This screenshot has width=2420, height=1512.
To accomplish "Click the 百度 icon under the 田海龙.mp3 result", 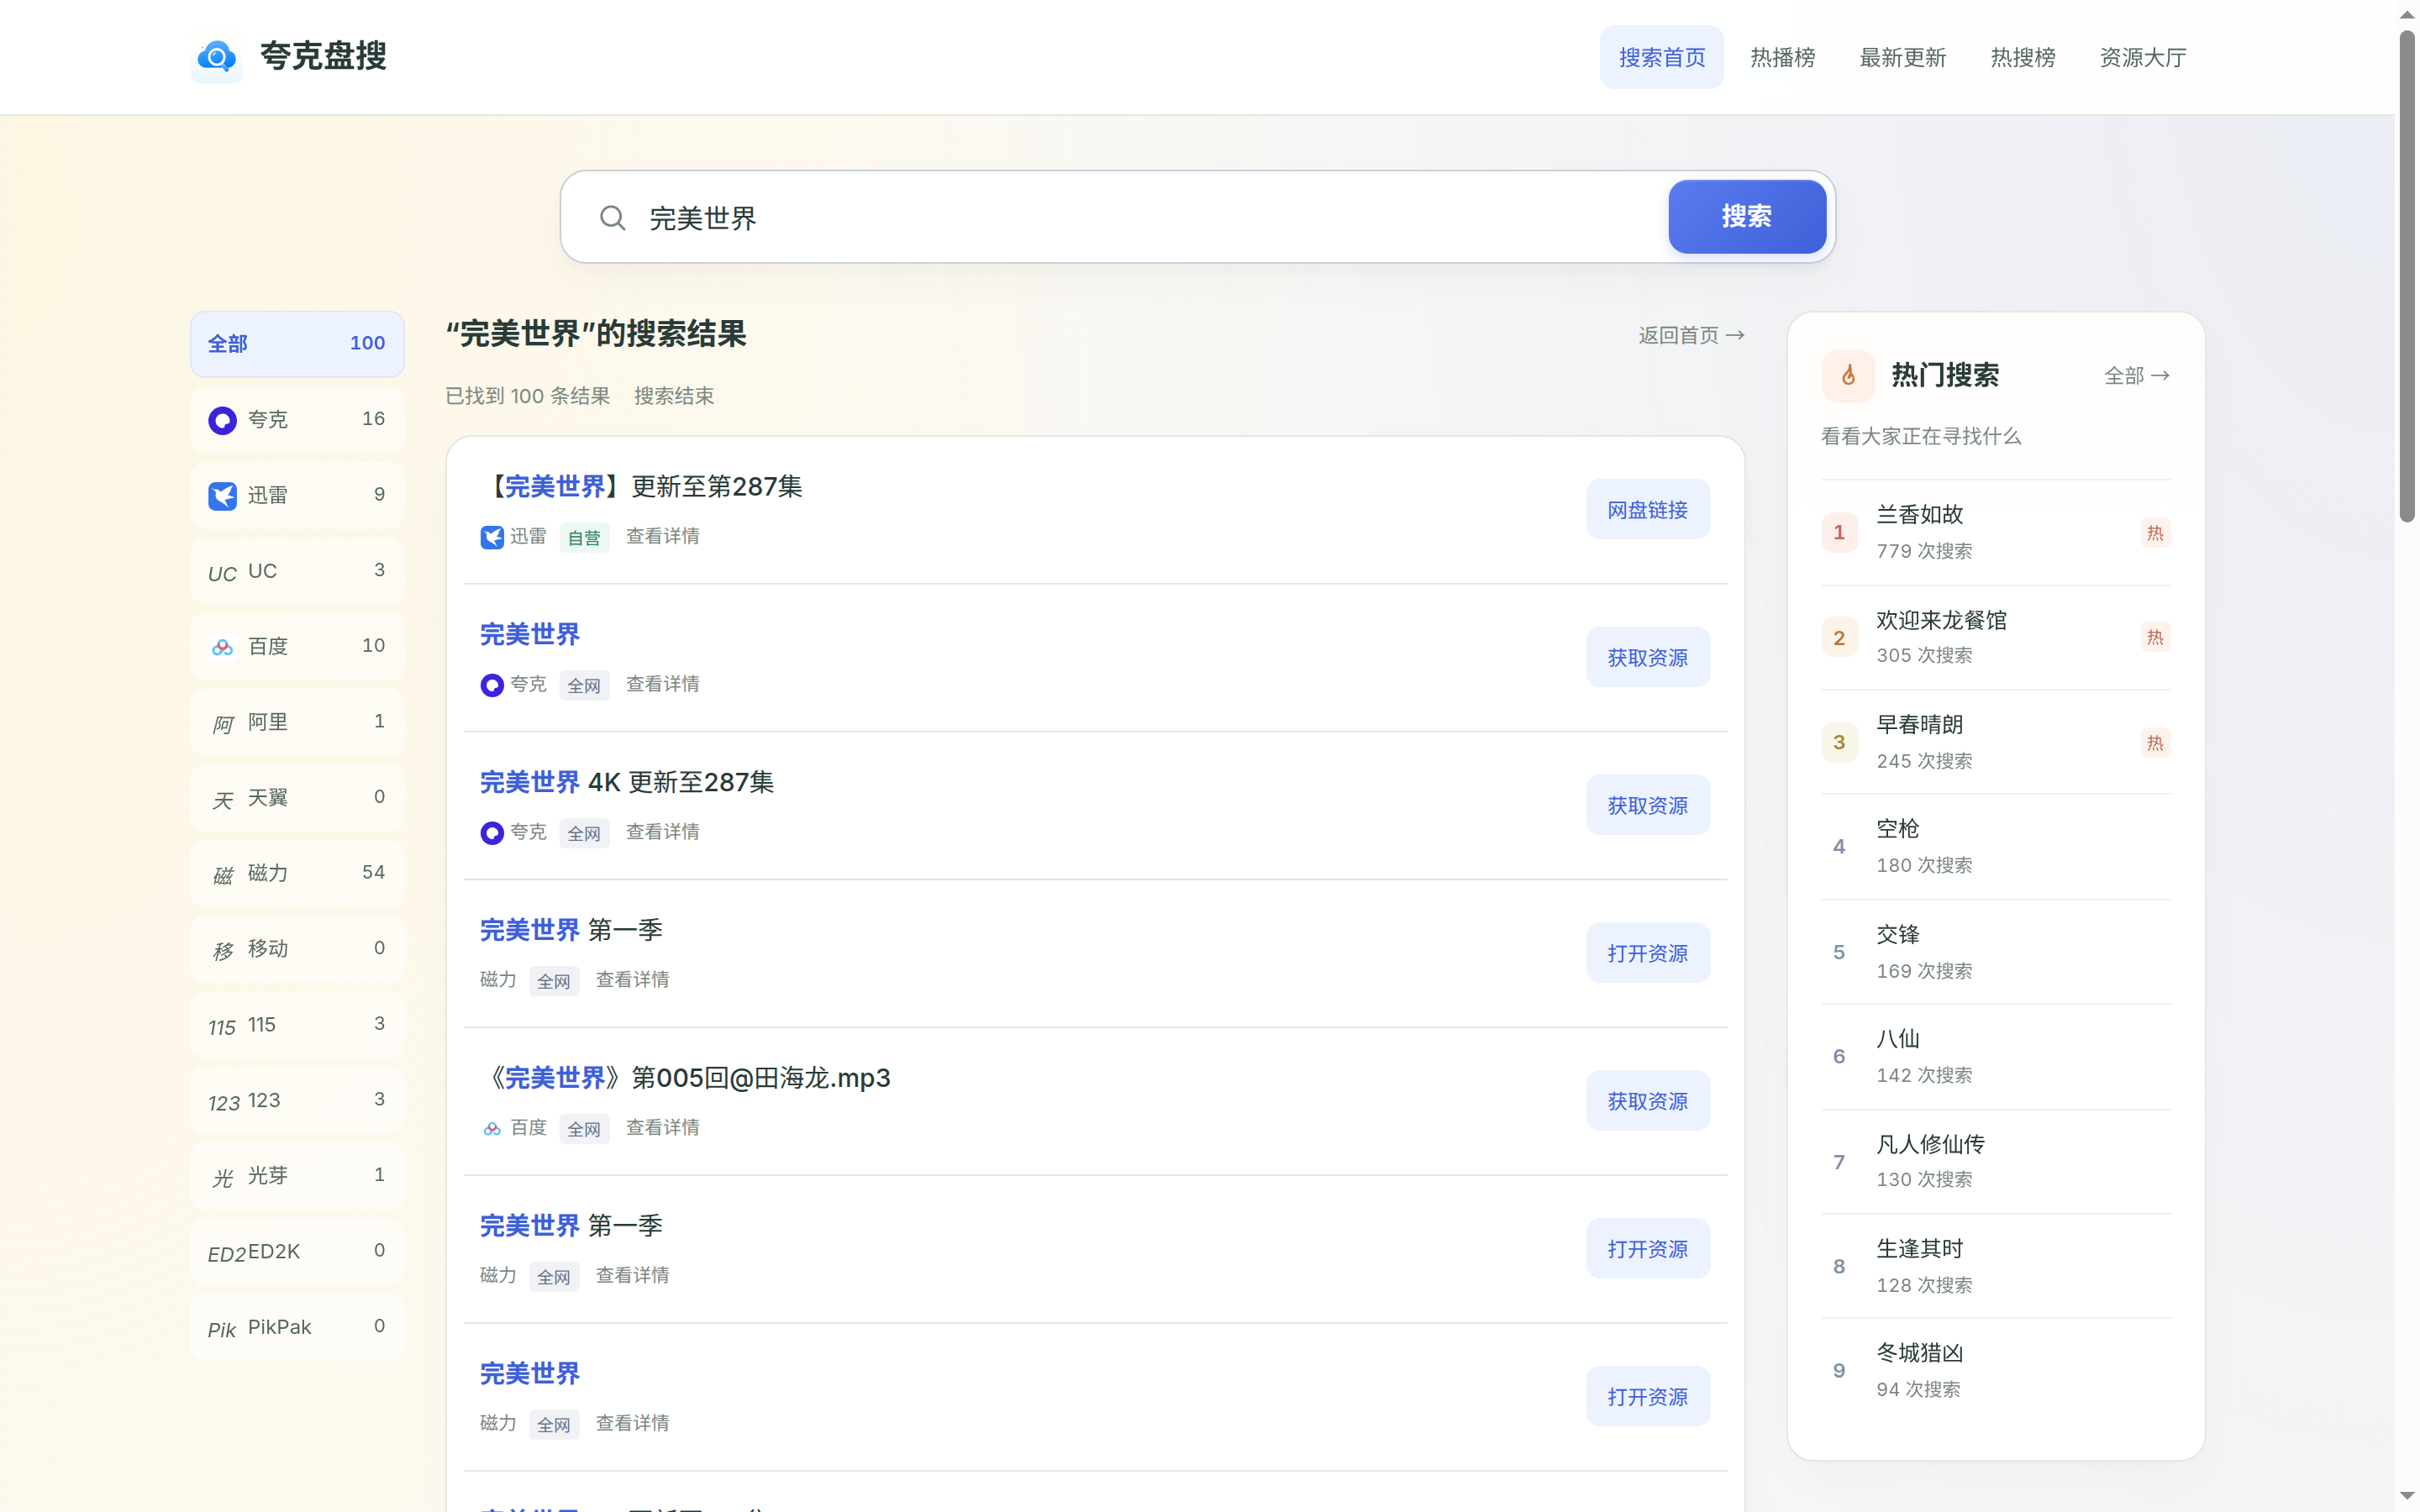I will [x=492, y=1129].
